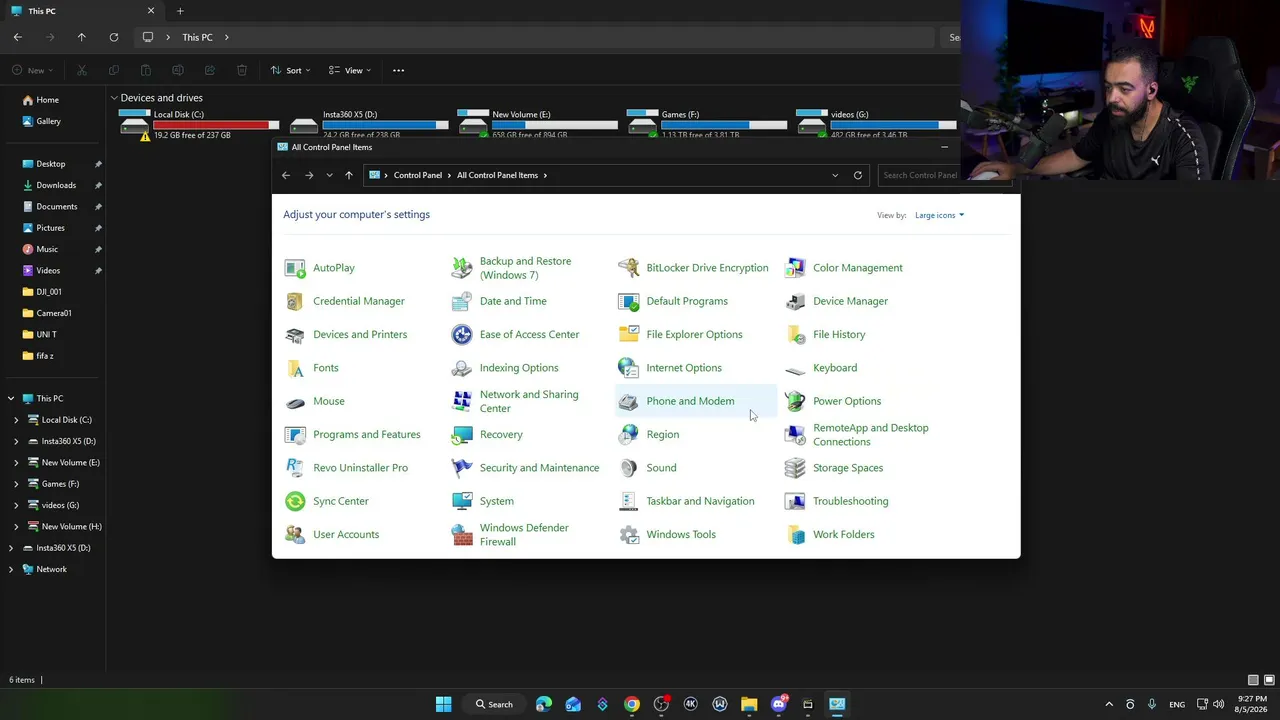The height and width of the screenshot is (720, 1280).
Task: Add a new tab in File Explorer
Action: click(180, 11)
